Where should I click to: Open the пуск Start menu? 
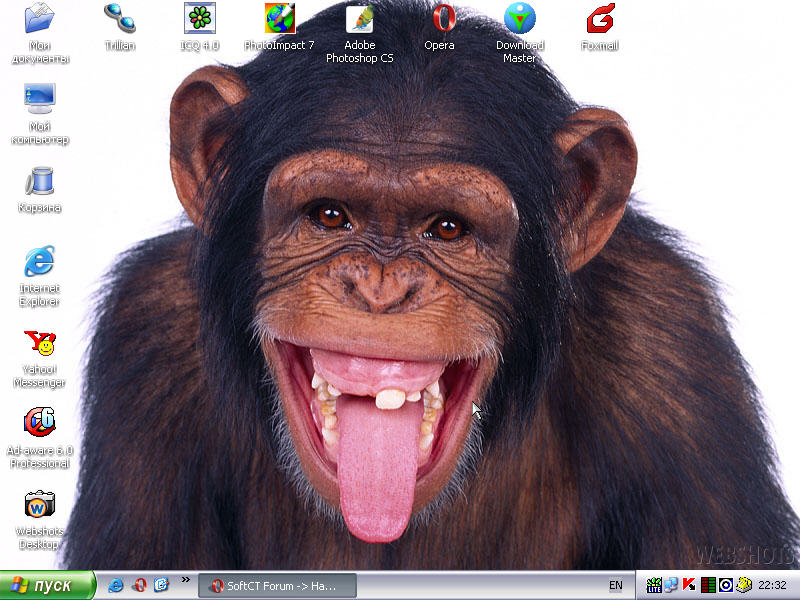(47, 586)
